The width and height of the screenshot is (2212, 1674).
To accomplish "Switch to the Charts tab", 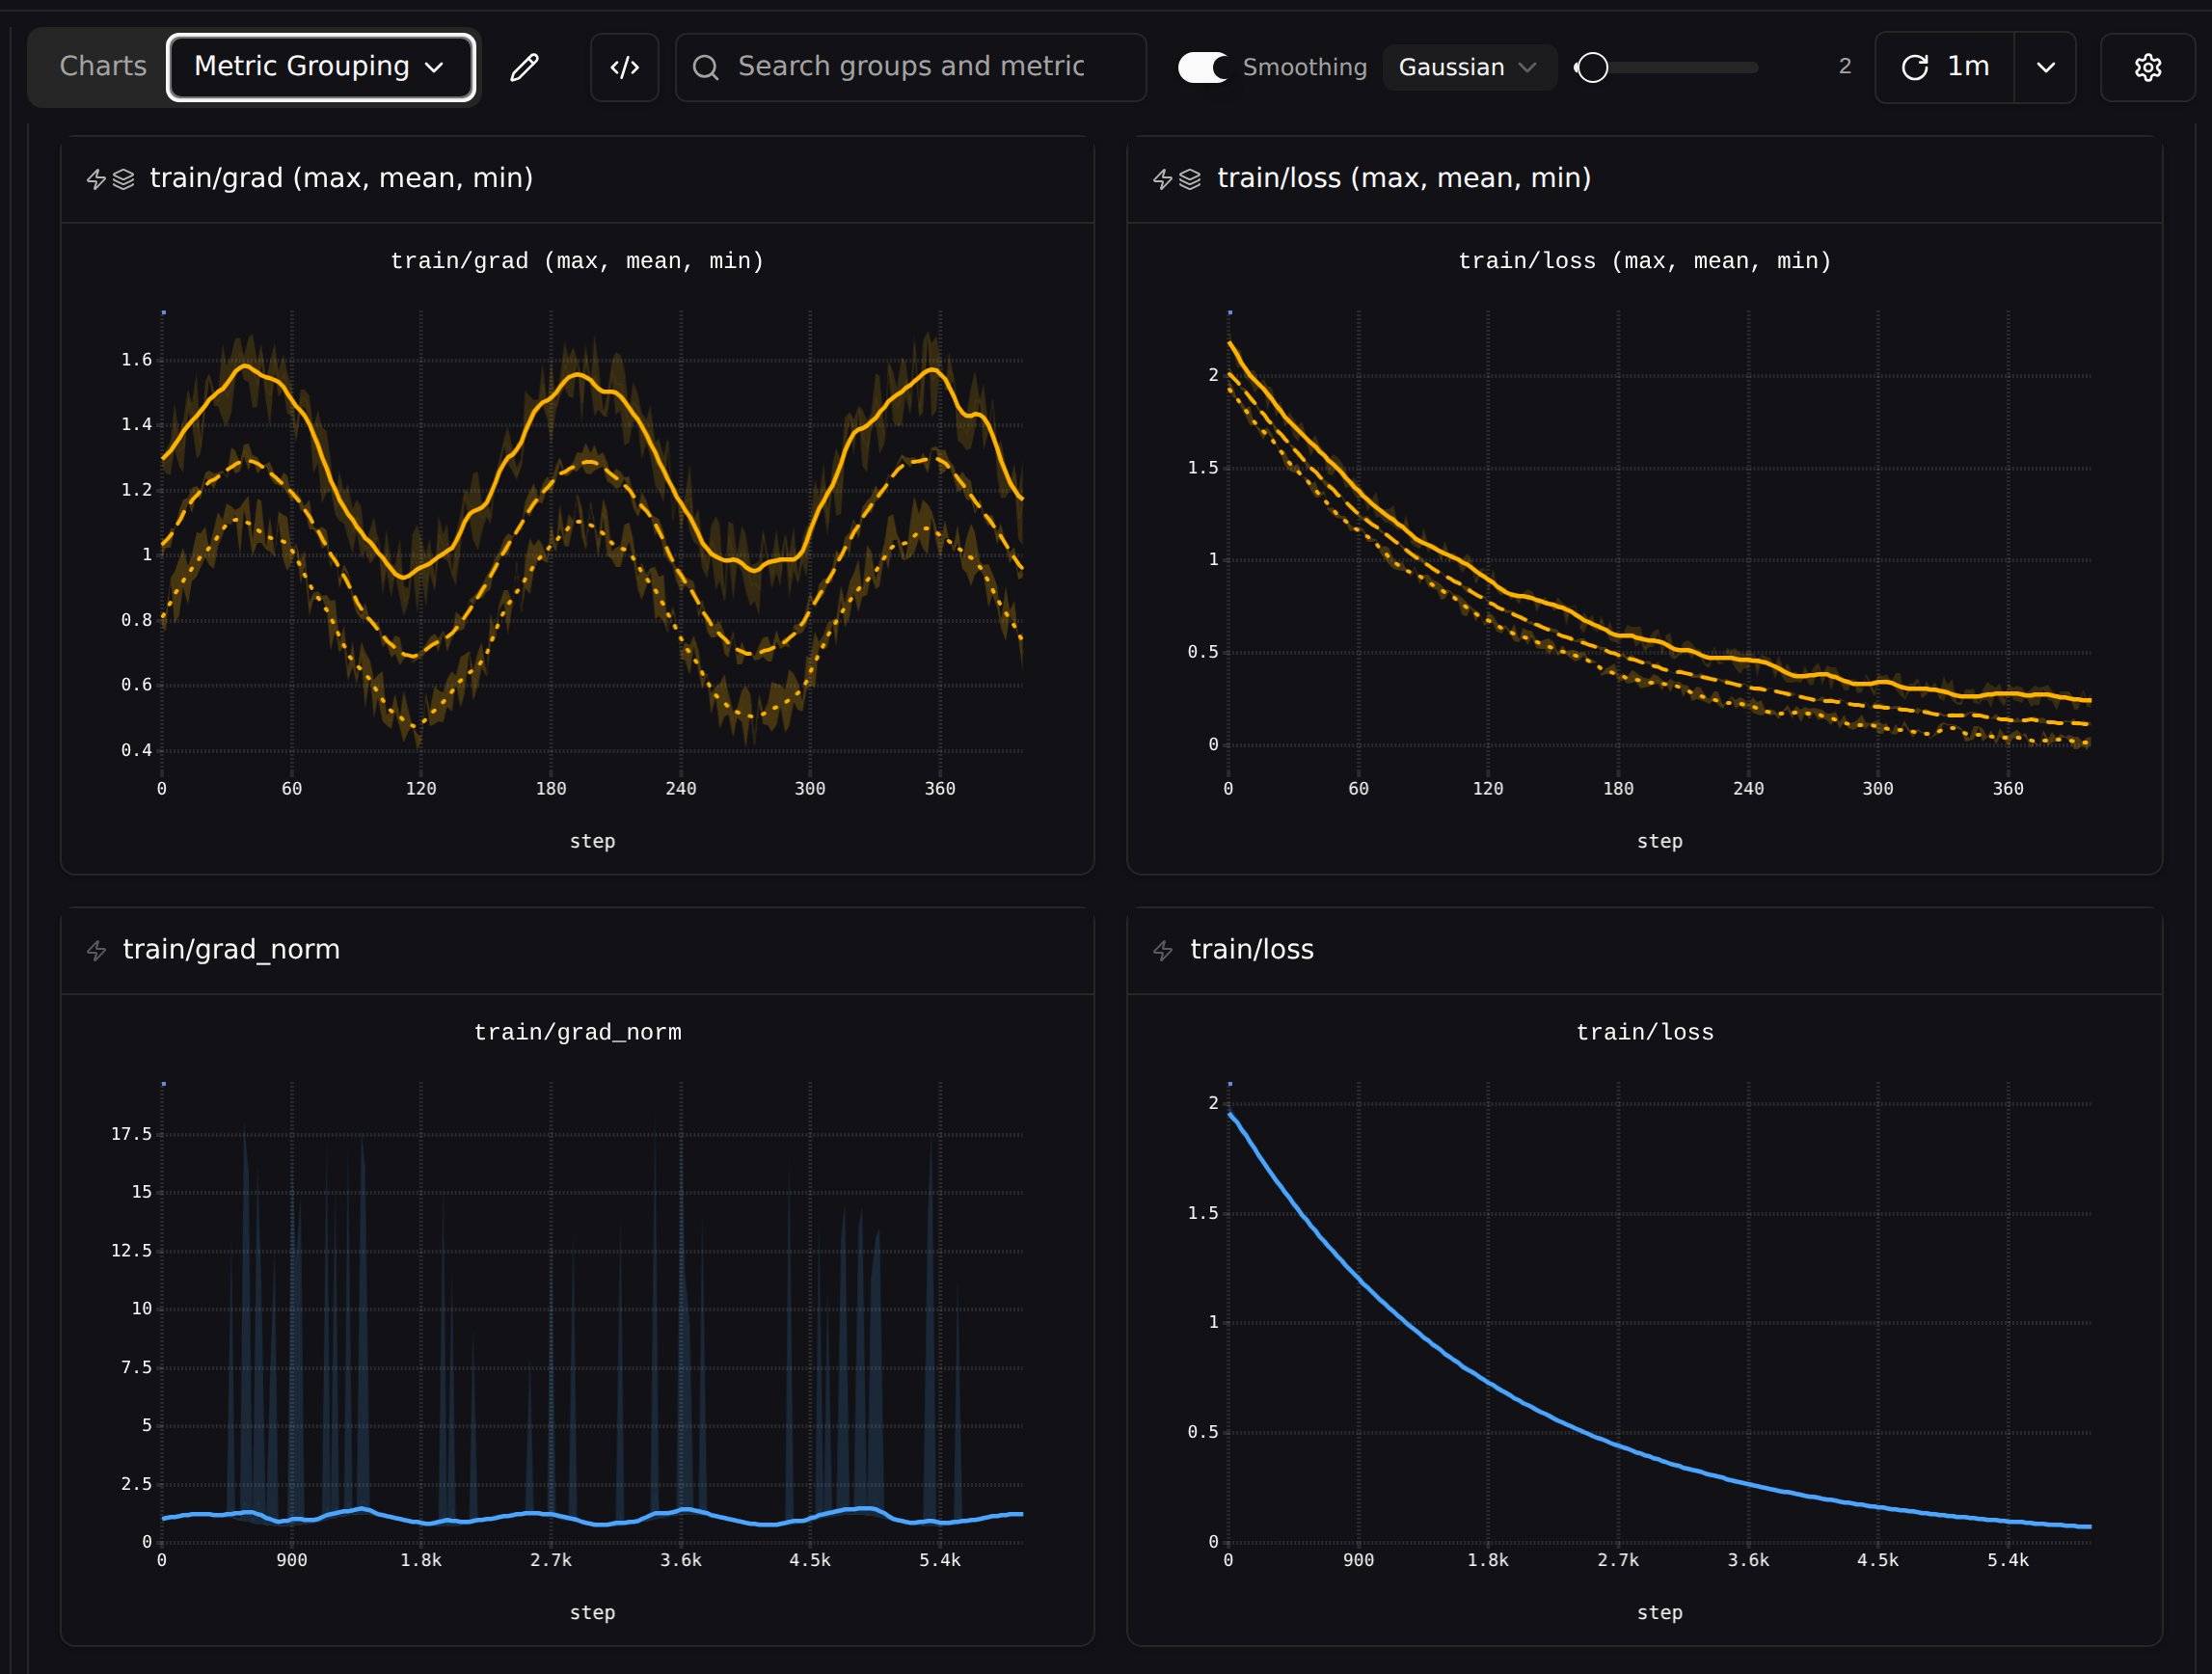I will pos(103,67).
